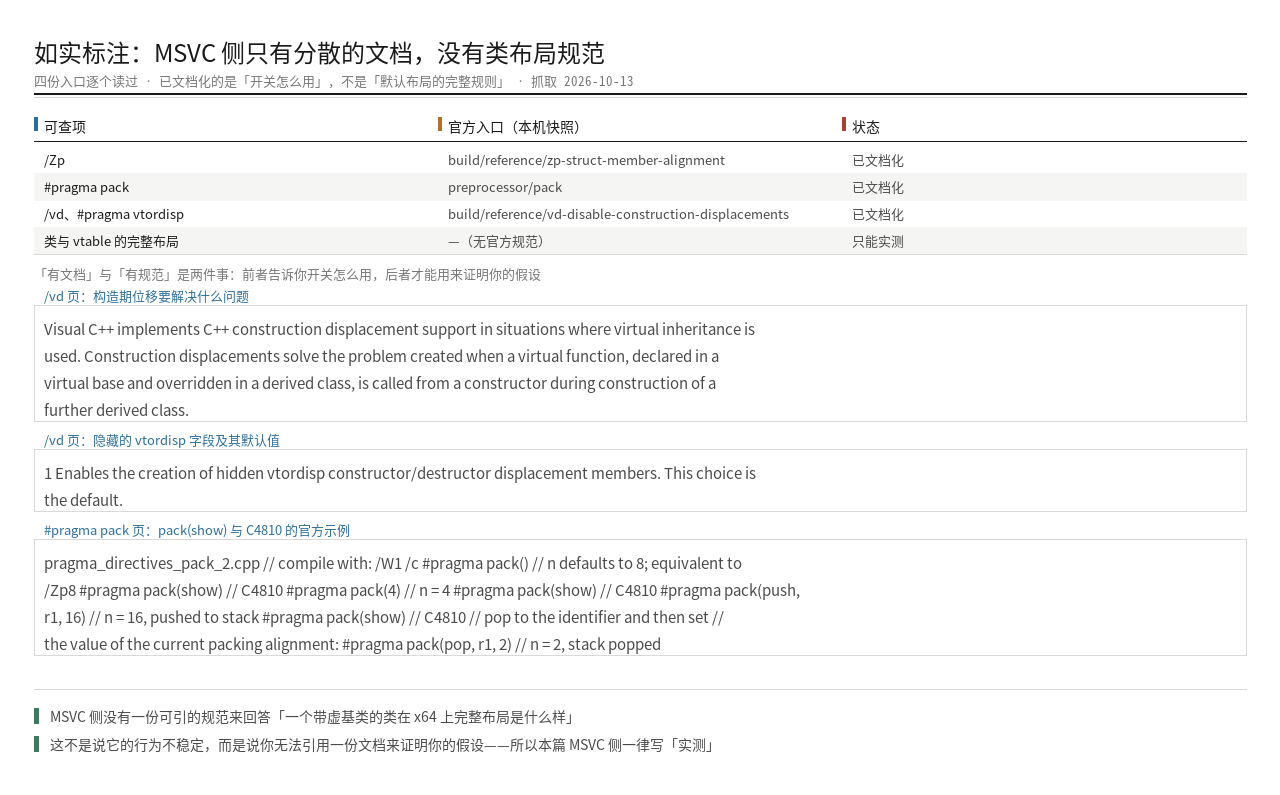Click the preprocessor/pack path
Screen dimensions: 1280x795
coord(505,187)
